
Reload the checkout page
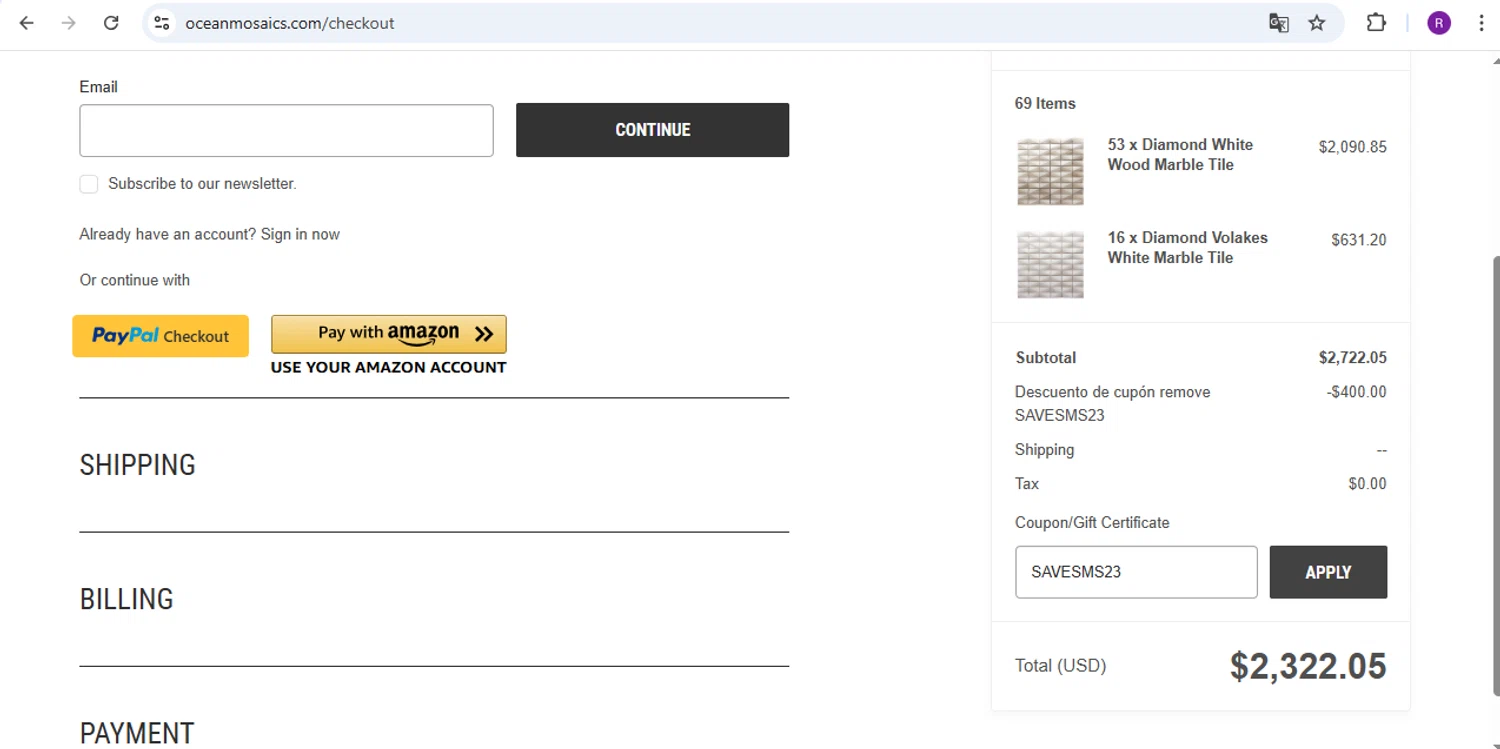tap(111, 23)
